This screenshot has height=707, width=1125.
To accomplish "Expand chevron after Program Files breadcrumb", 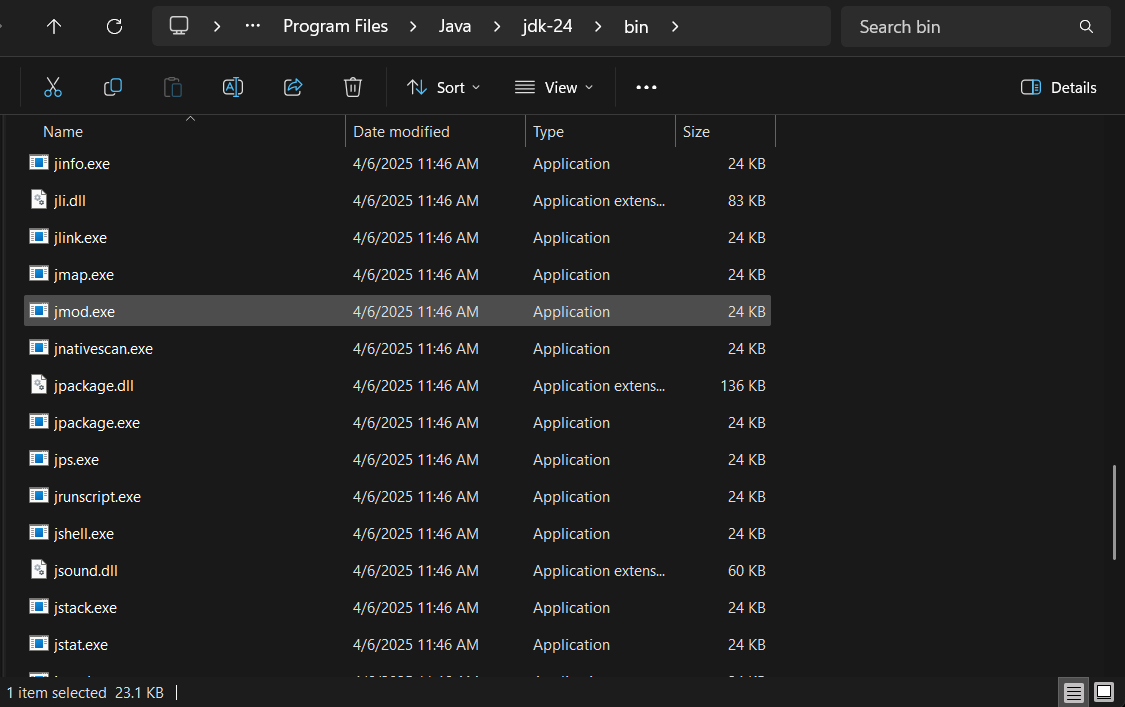I will click(x=413, y=27).
